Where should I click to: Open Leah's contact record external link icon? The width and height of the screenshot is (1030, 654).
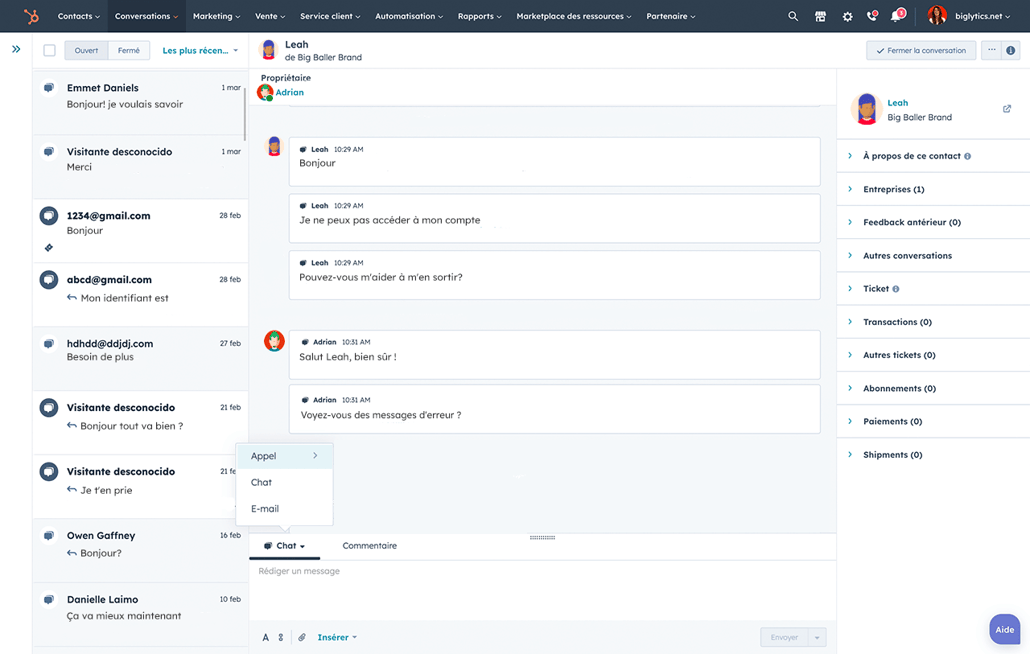pos(1006,109)
